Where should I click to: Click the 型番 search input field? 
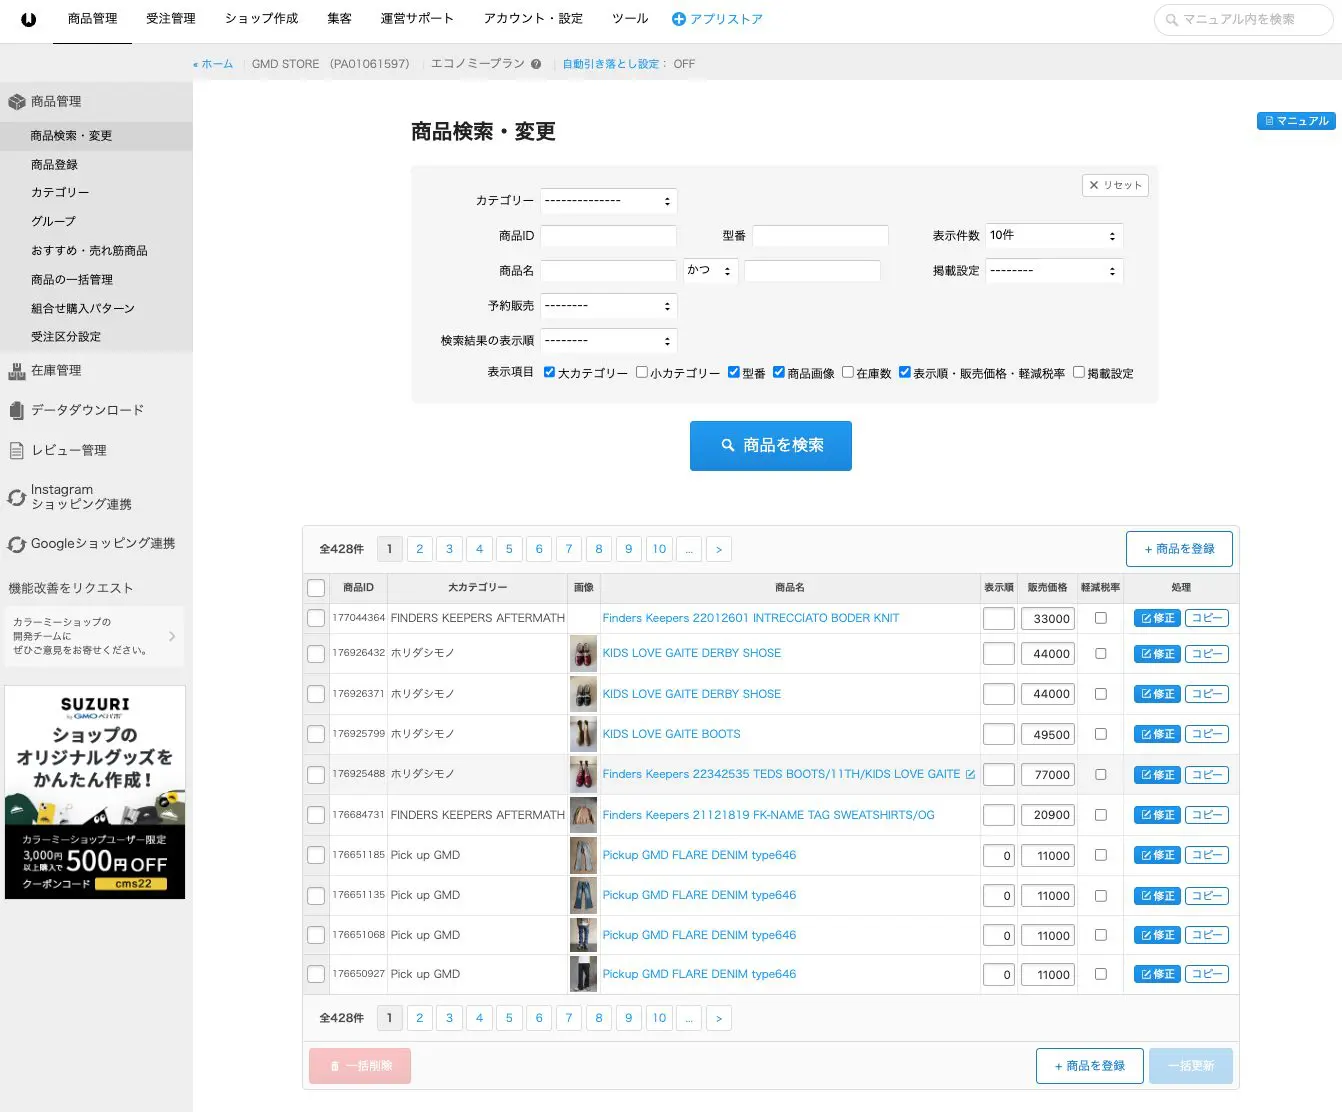pyautogui.click(x=821, y=236)
